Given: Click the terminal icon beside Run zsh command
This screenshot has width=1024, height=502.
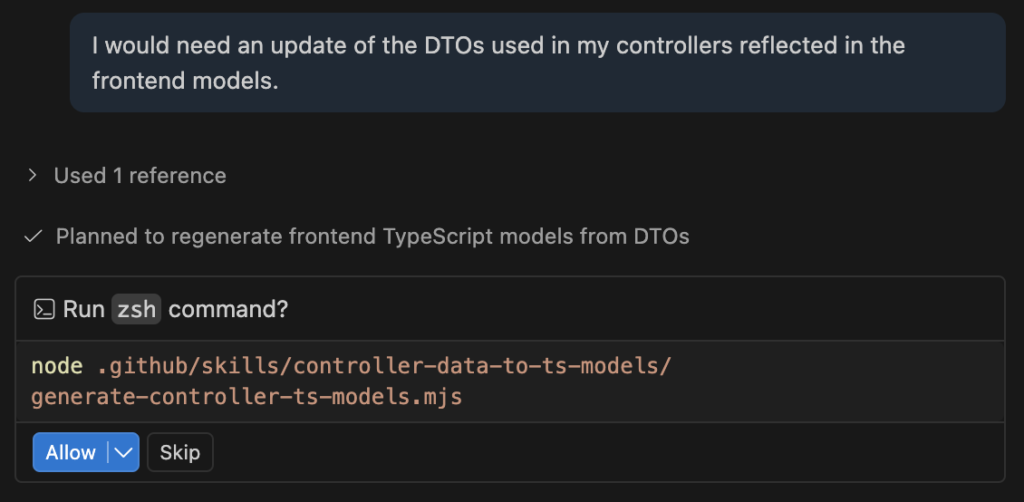Looking at the screenshot, I should click(44, 309).
